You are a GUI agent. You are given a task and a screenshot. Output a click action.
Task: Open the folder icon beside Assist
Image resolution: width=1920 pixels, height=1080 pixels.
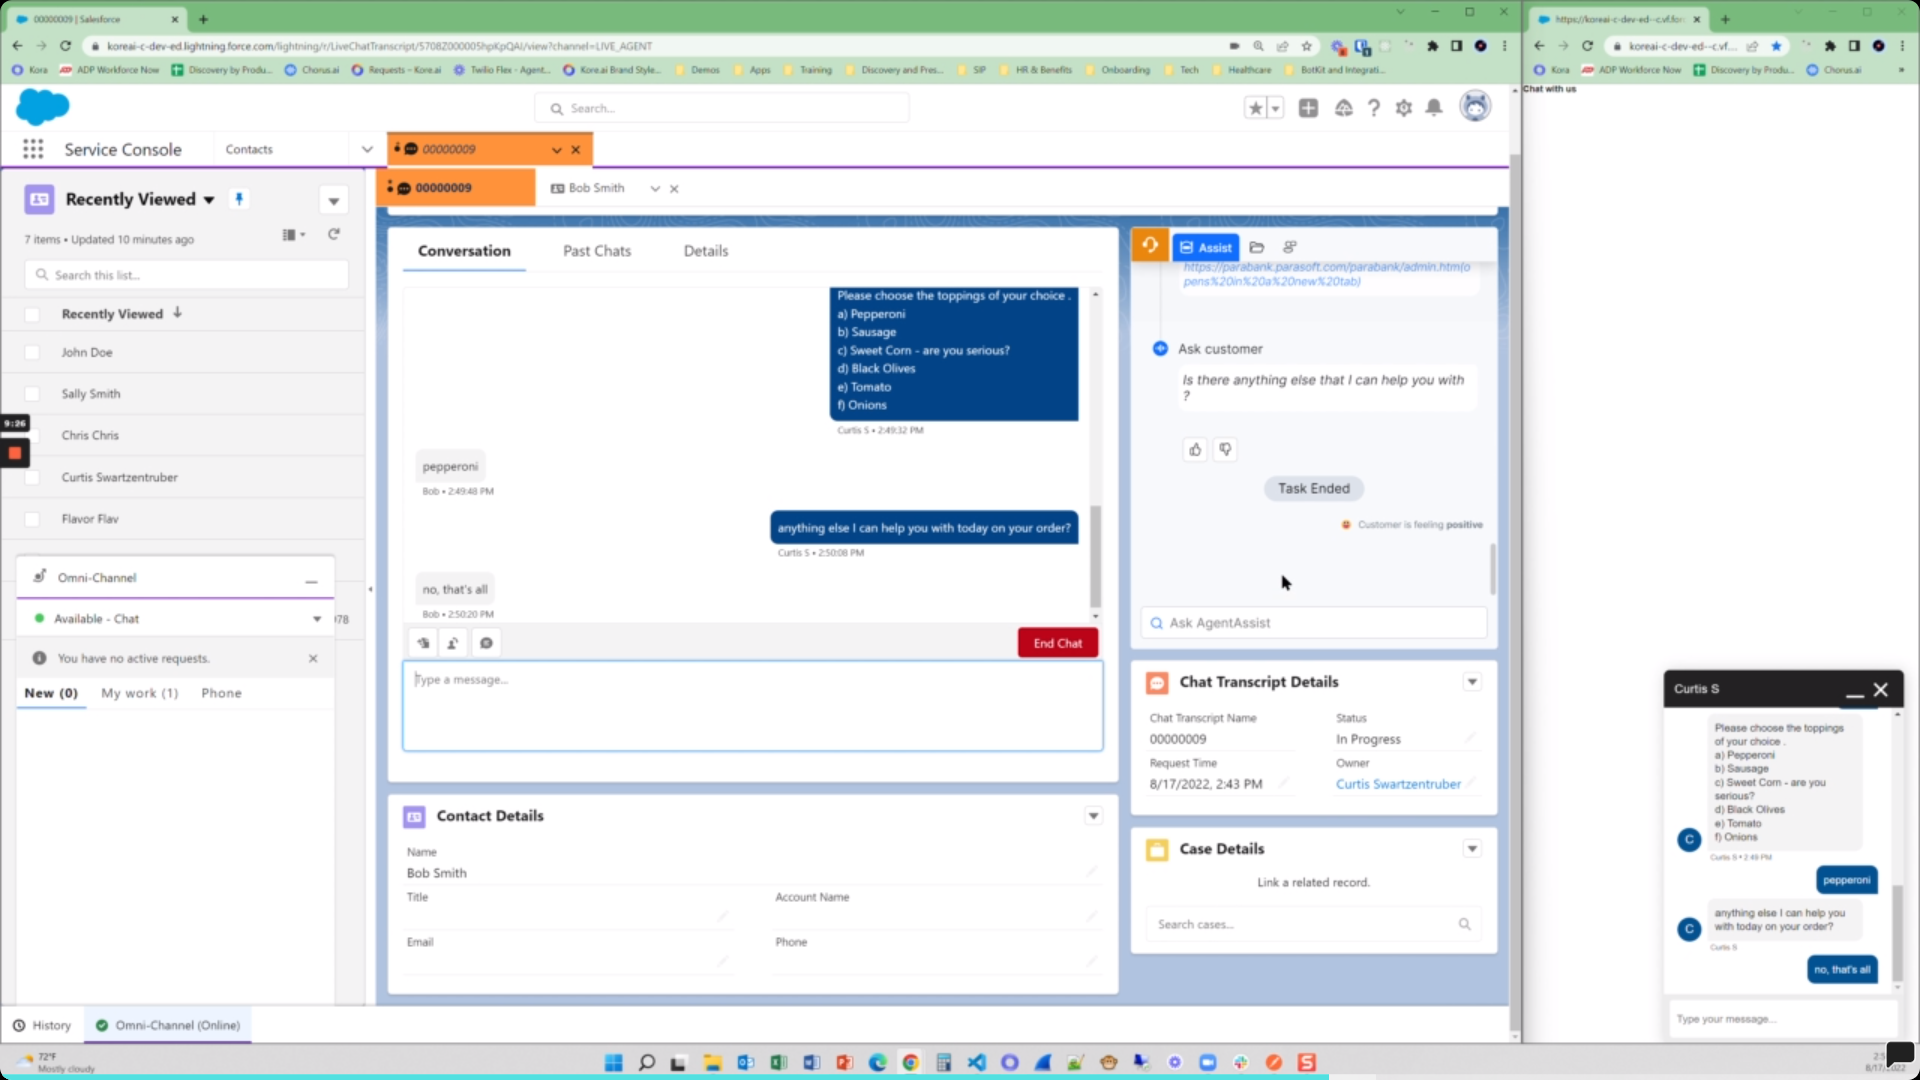(x=1257, y=247)
